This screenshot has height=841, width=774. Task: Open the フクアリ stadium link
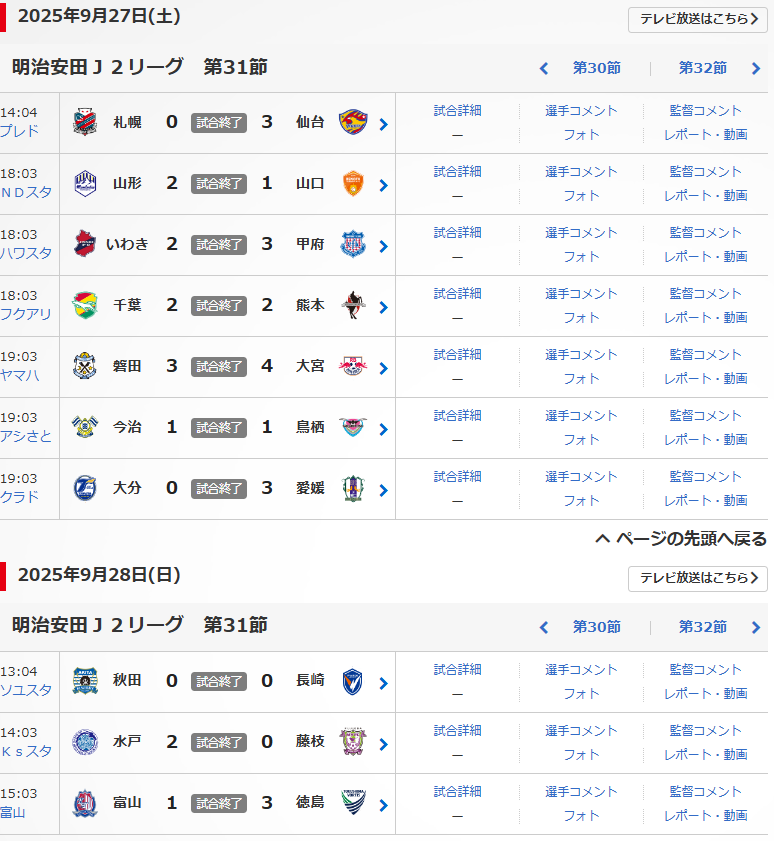25,314
